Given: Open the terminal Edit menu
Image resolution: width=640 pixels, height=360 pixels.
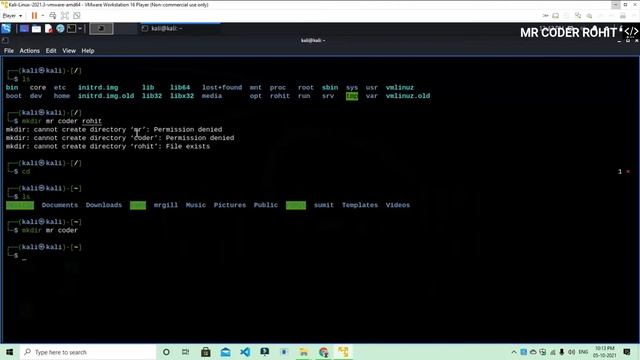Looking at the screenshot, I should pos(51,51).
